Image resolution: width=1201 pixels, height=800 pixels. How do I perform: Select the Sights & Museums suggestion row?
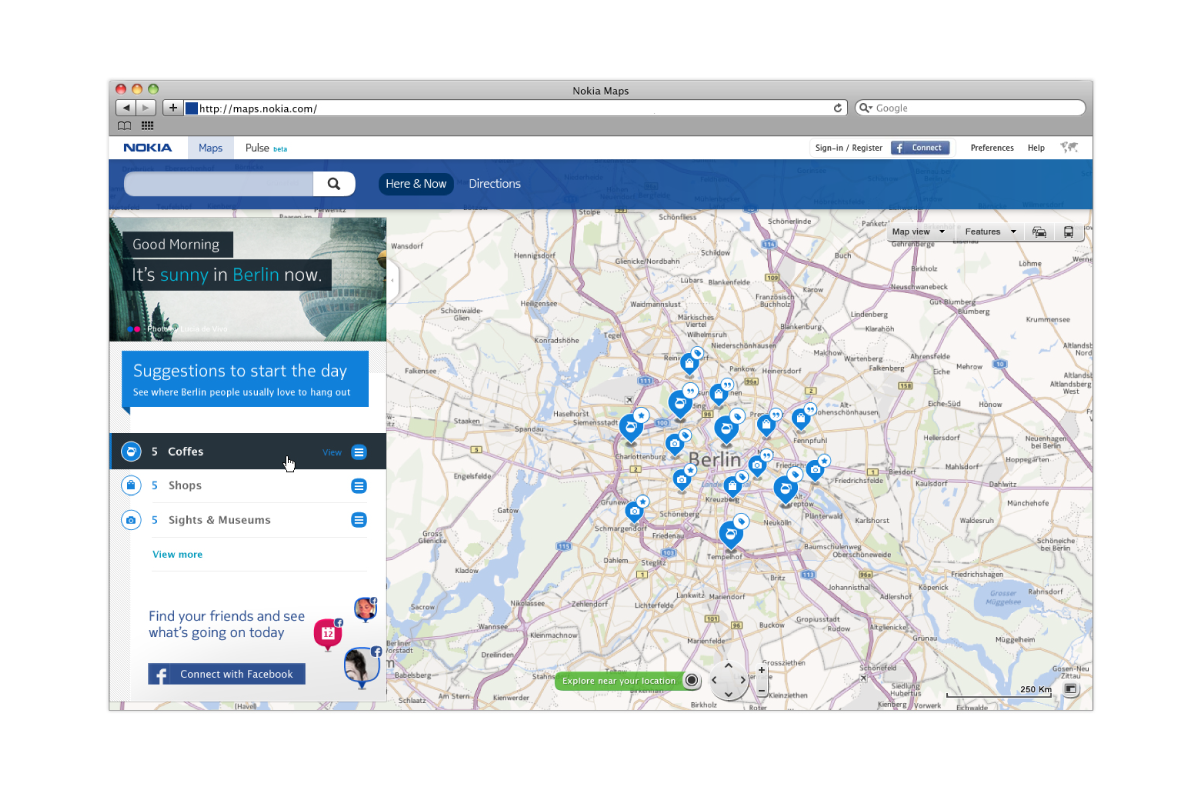click(248, 520)
